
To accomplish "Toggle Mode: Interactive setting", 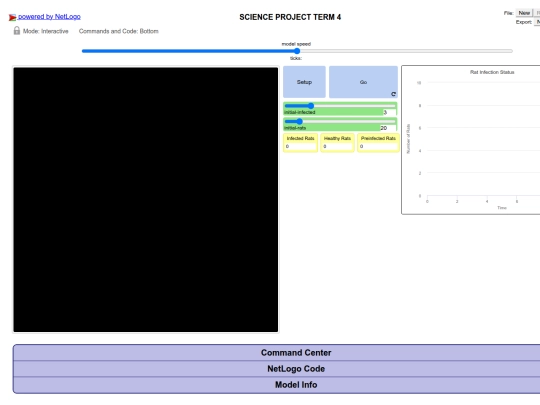I will (x=45, y=31).
